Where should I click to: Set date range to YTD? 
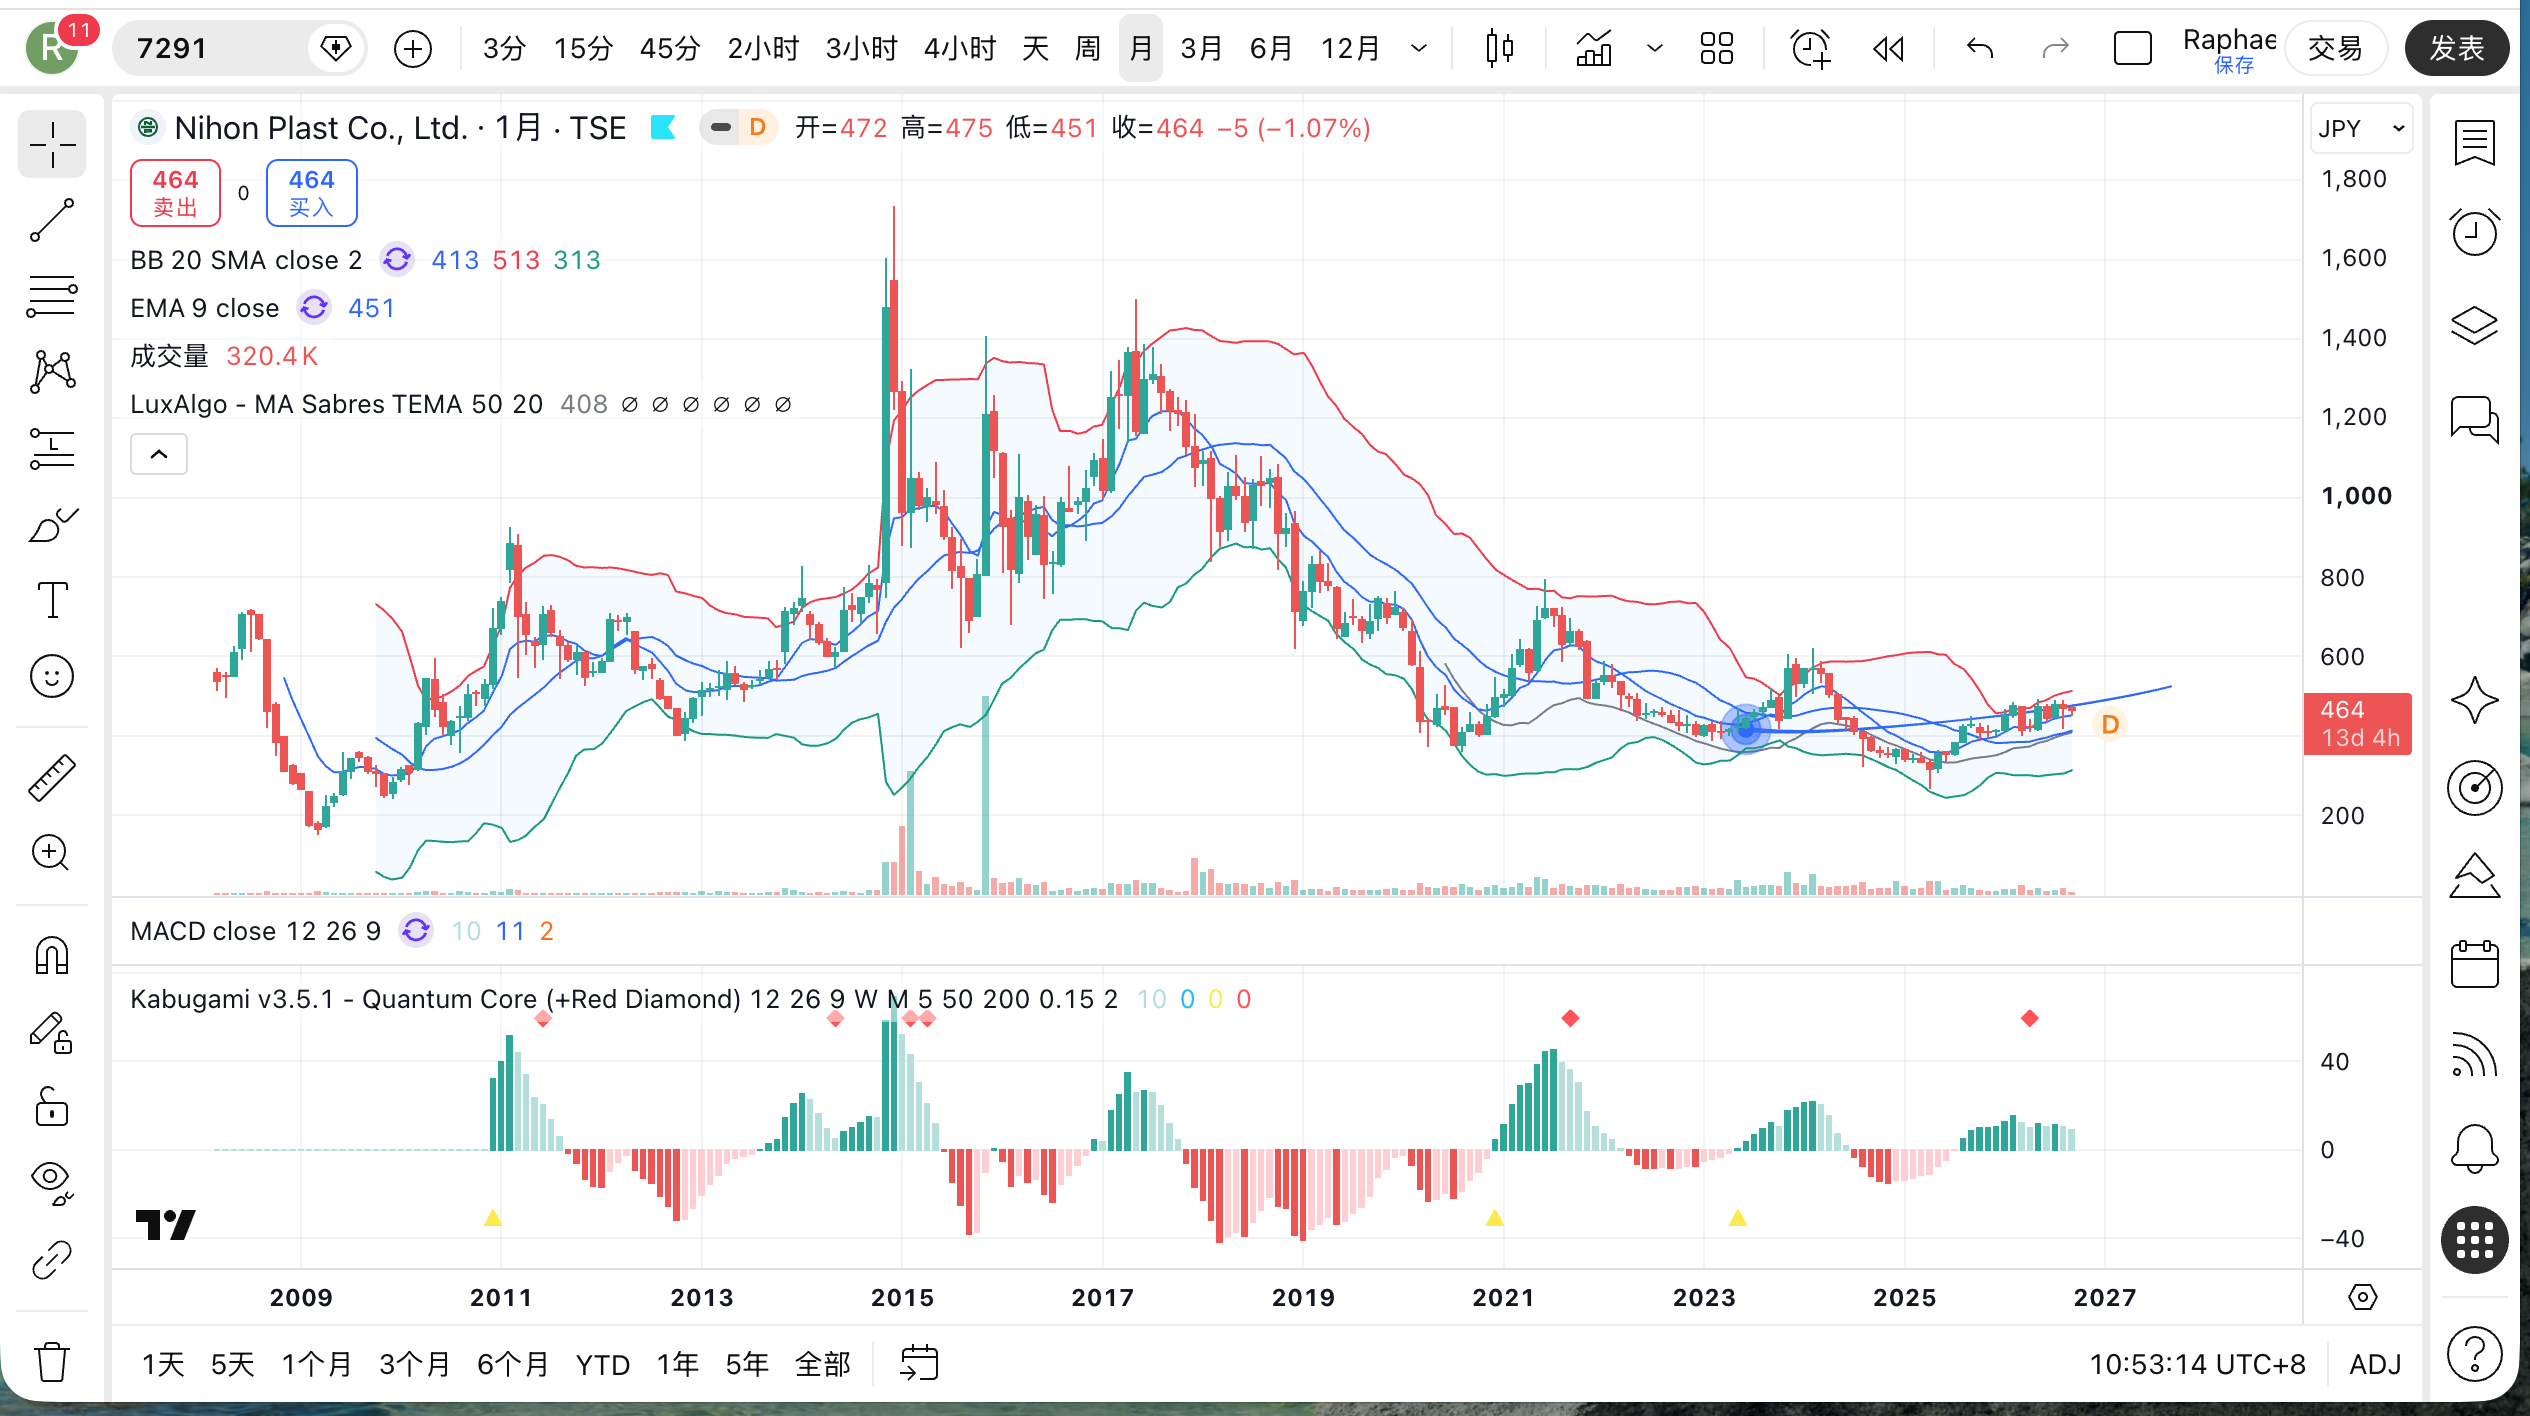coord(603,1364)
